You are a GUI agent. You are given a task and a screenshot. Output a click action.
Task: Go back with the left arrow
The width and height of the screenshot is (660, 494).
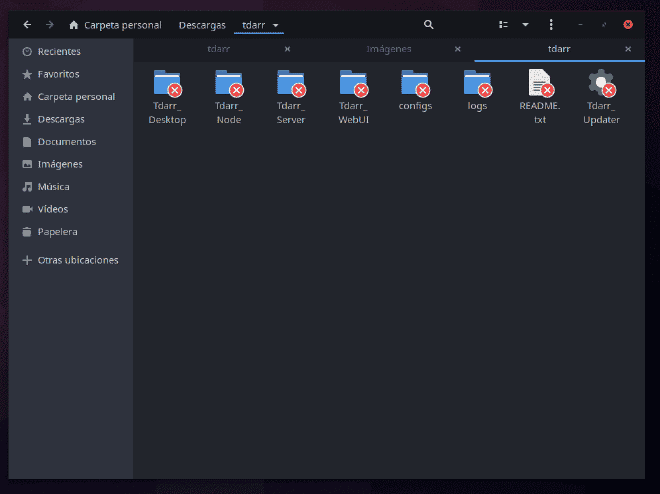point(27,25)
